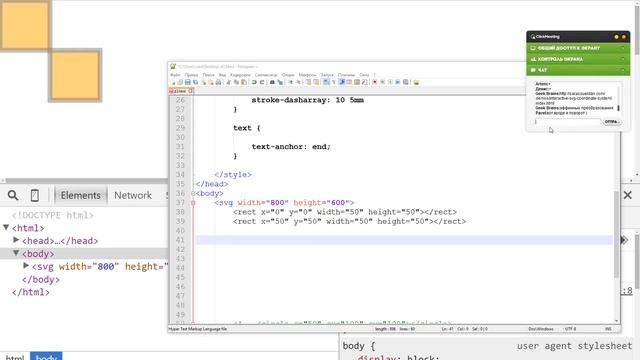
Task: Select the open document tab in Notepad++
Action: click(x=180, y=91)
